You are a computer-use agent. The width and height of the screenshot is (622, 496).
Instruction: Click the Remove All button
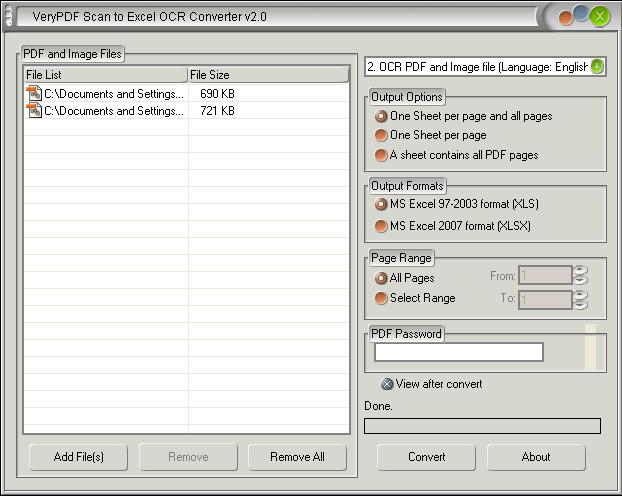coord(298,457)
